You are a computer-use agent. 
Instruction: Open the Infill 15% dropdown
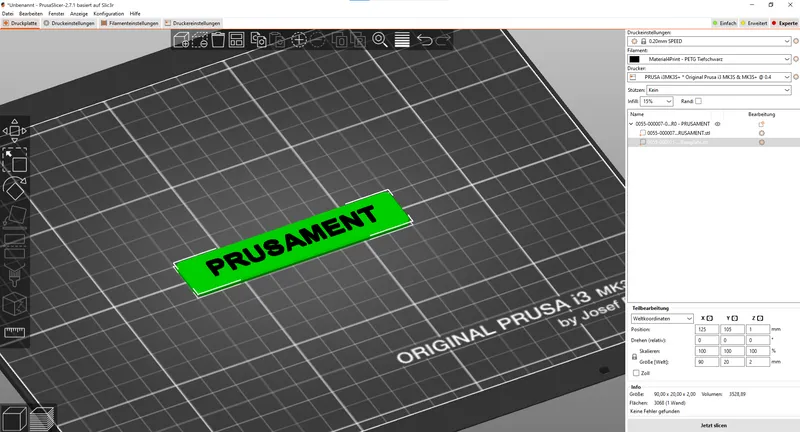[x=657, y=101]
